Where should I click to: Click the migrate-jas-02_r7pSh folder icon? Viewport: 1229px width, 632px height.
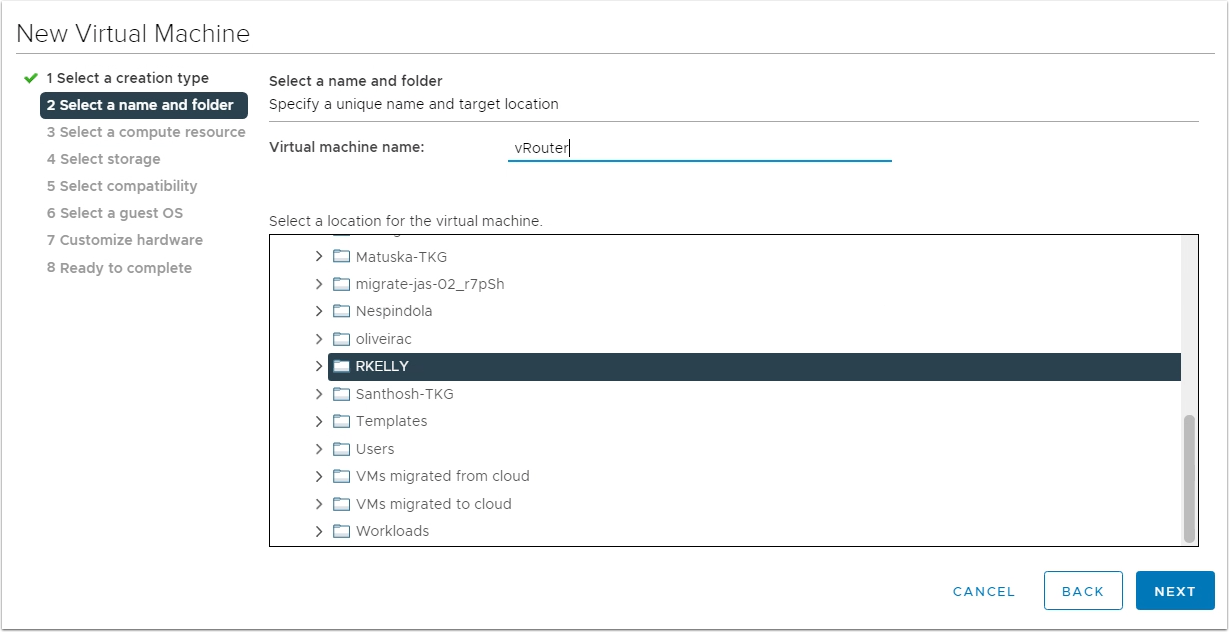pos(341,284)
